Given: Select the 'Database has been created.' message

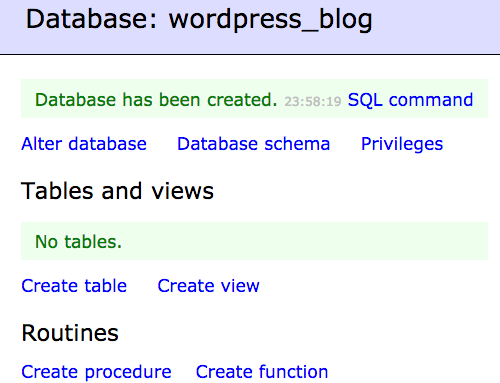Looking at the screenshot, I should tap(156, 100).
